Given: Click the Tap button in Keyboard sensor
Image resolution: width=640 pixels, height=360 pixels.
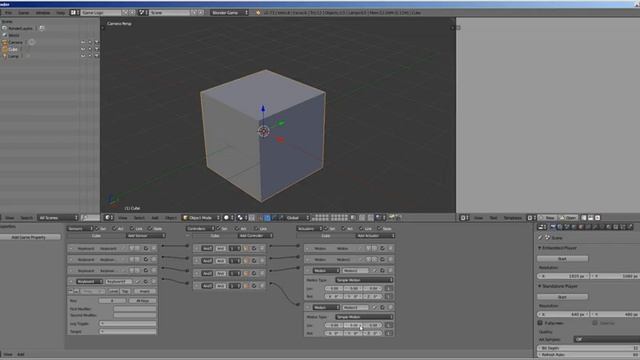Looking at the screenshot, I should click(125, 291).
